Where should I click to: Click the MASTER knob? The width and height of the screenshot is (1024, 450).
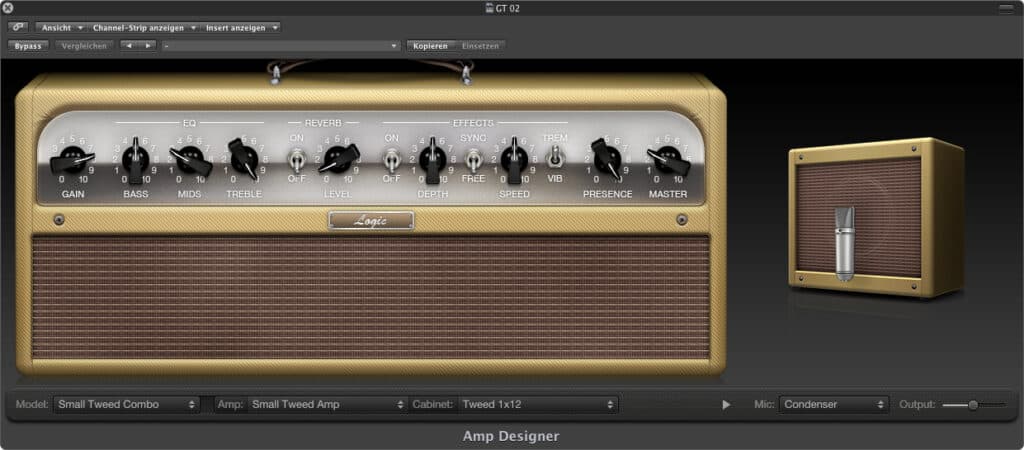click(x=668, y=159)
